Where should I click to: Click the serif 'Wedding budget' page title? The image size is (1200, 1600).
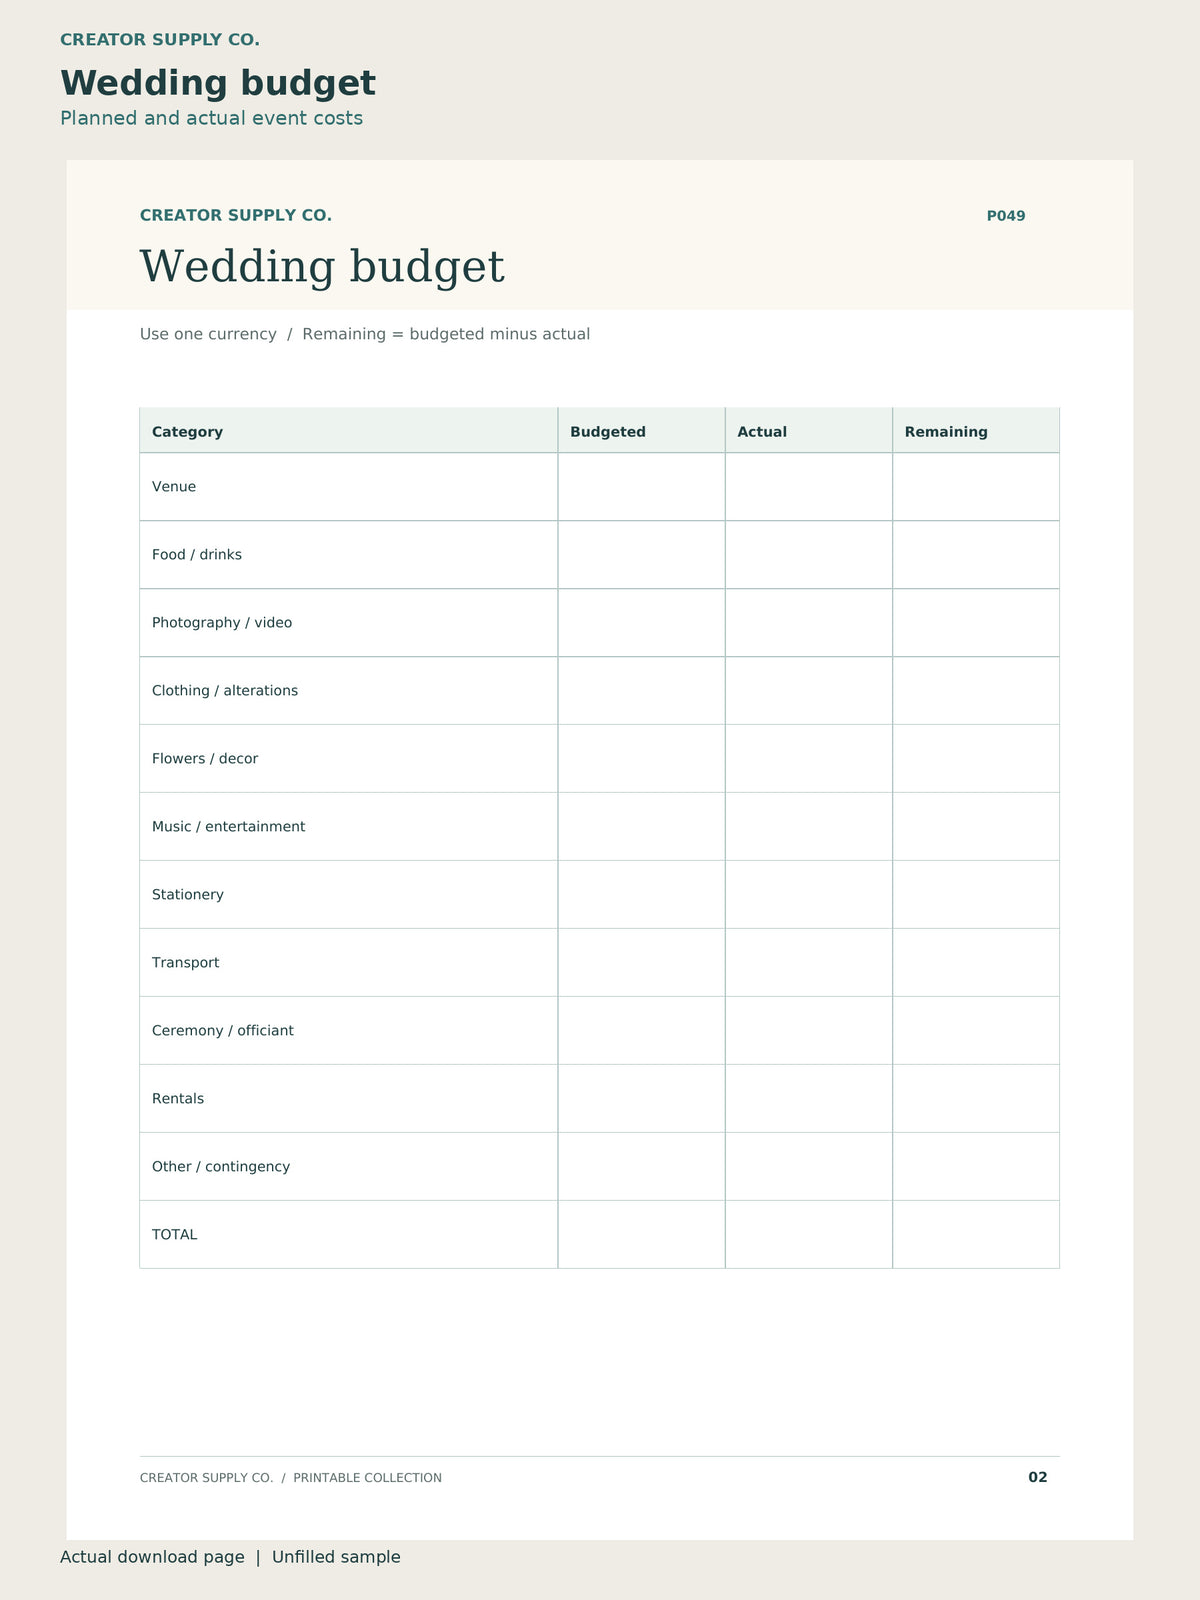pyautogui.click(x=322, y=268)
